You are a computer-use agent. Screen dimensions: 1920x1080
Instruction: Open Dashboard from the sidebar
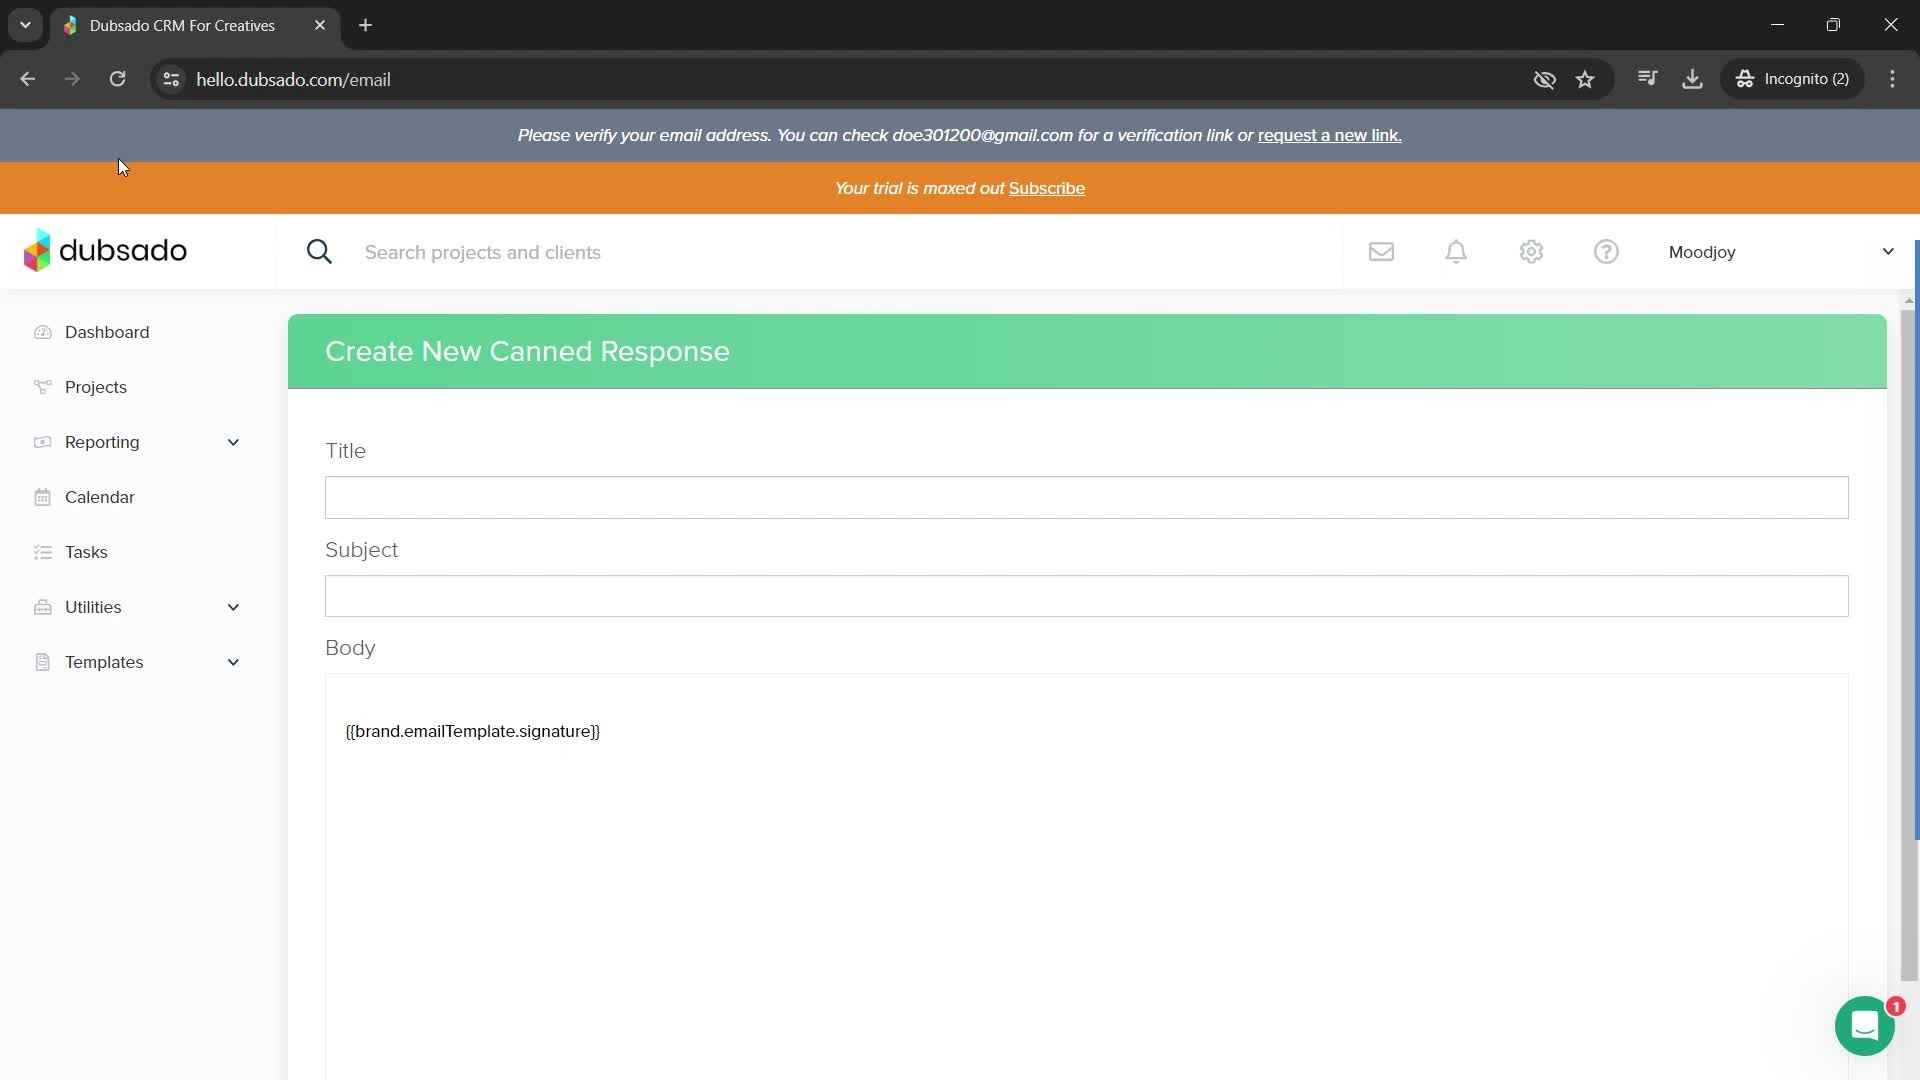(107, 332)
